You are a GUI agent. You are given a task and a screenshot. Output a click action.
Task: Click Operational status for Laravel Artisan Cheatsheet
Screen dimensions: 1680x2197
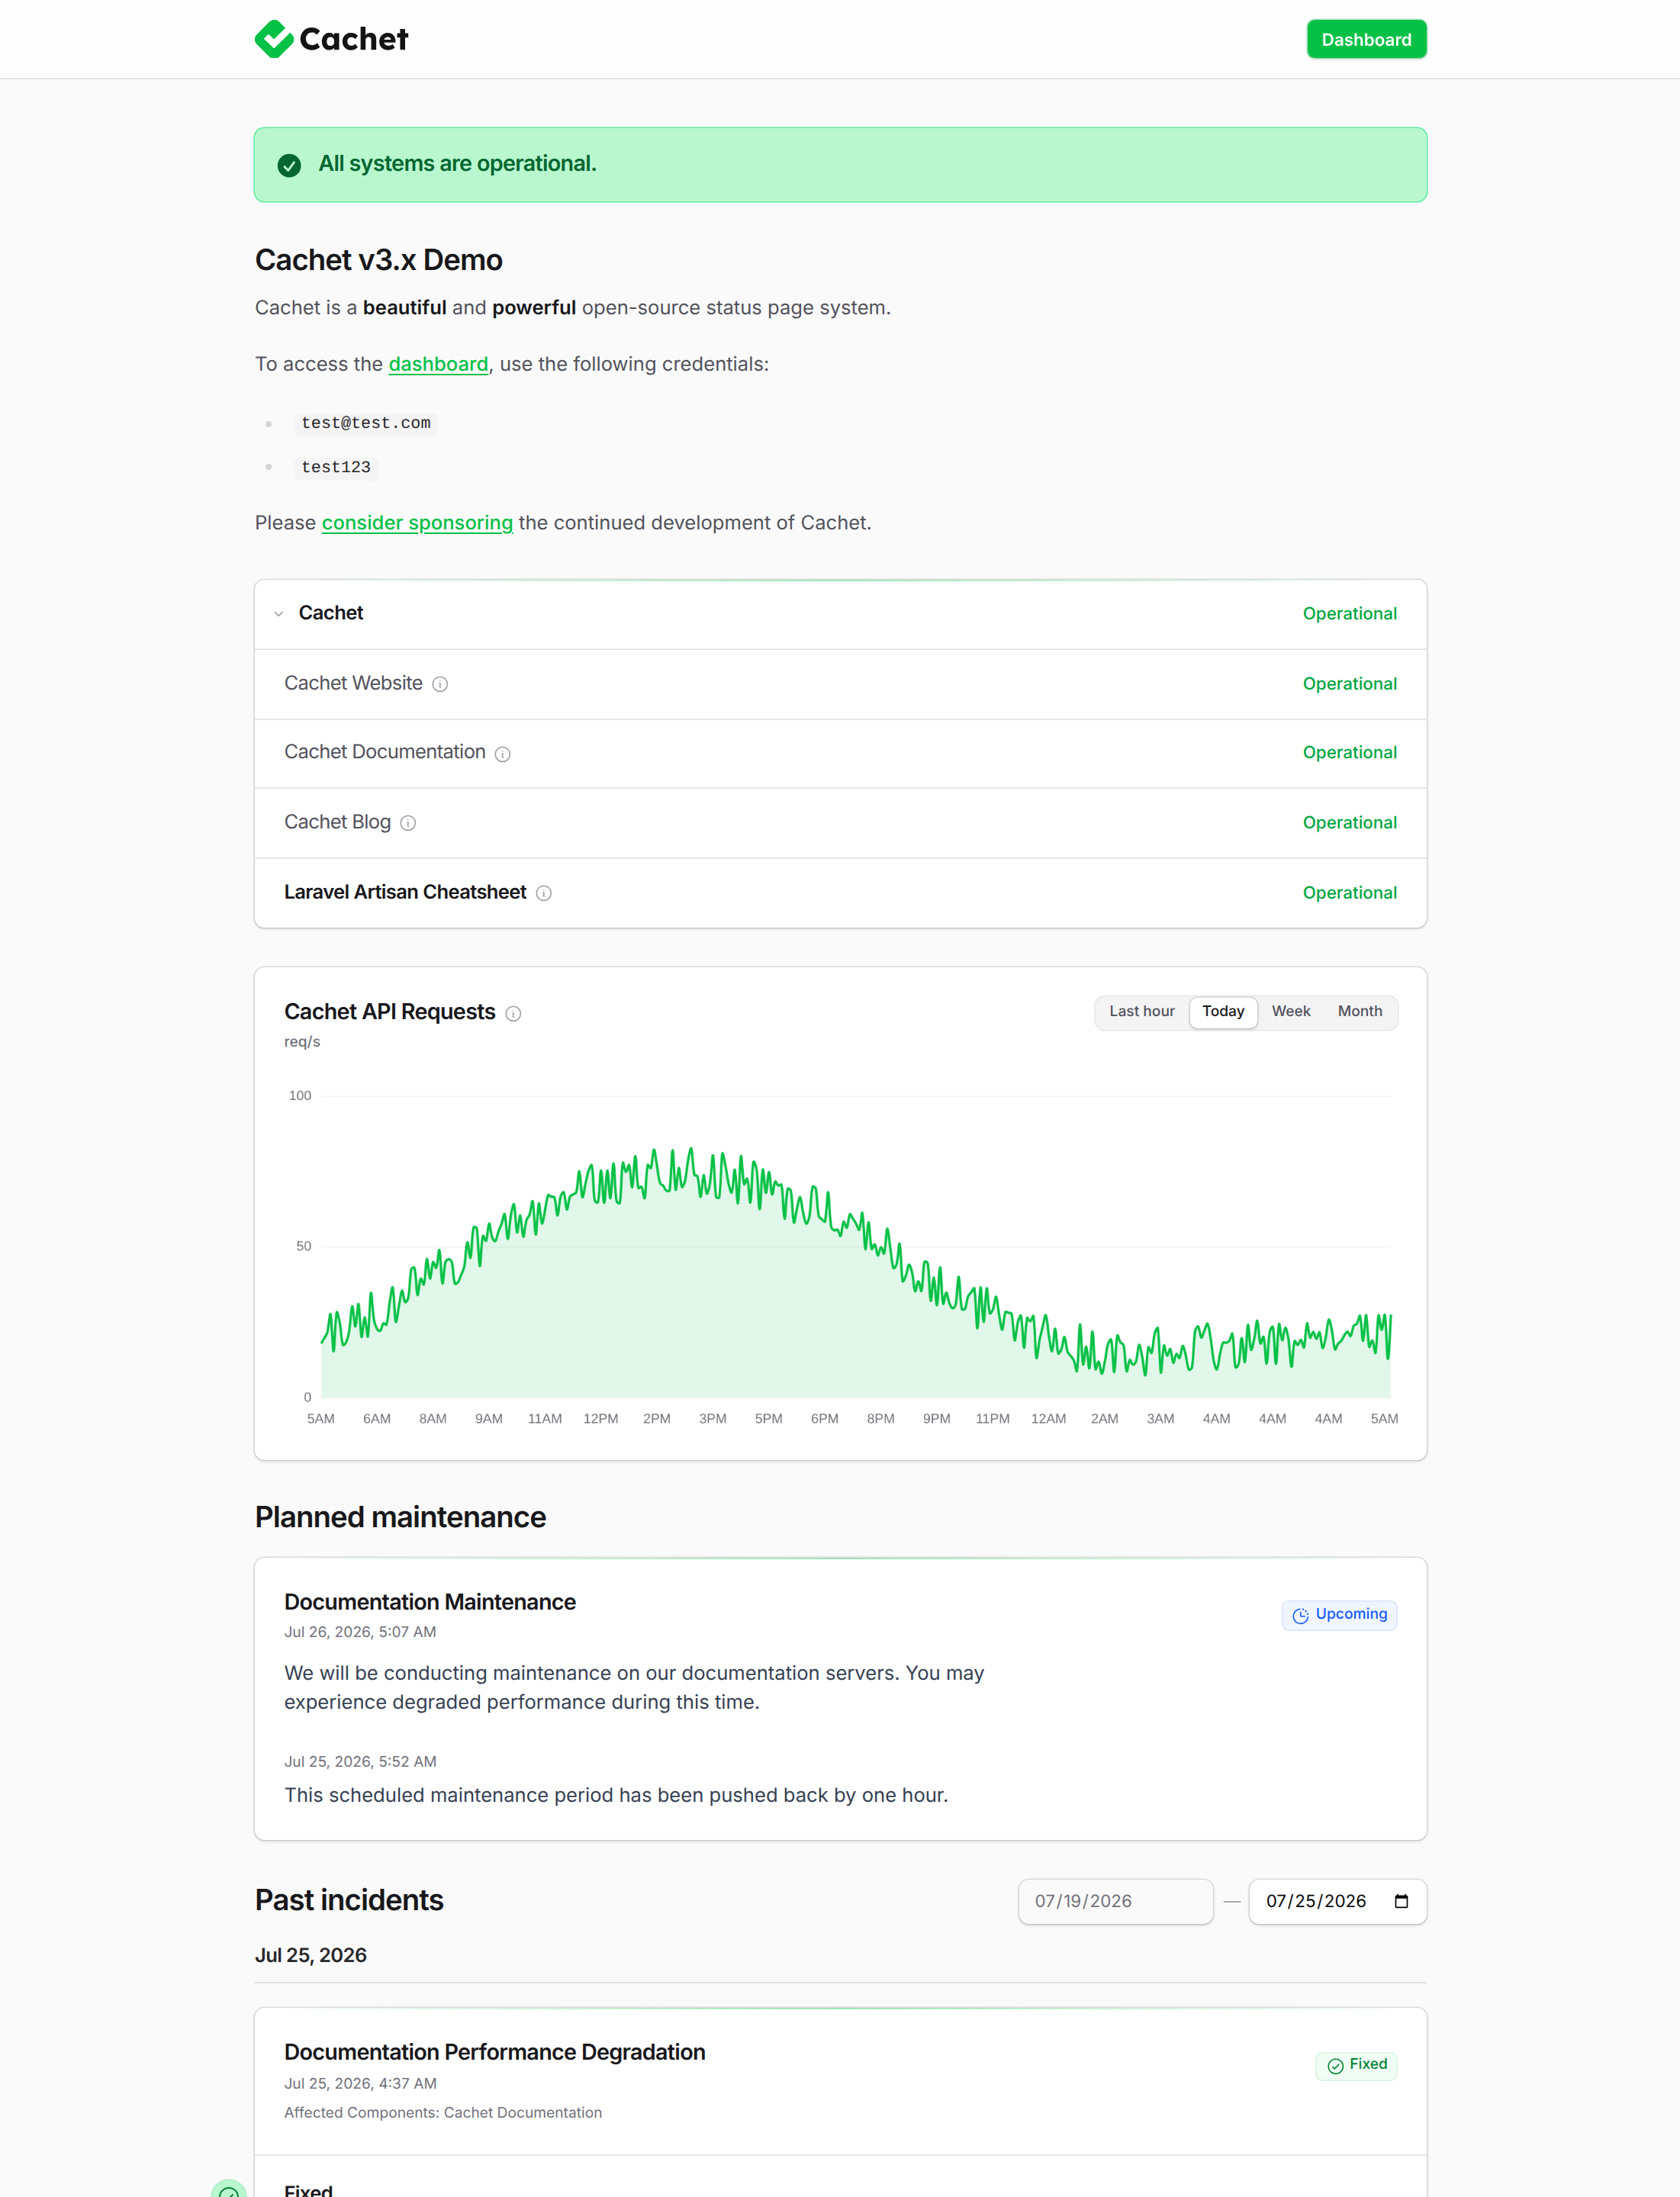1349,893
